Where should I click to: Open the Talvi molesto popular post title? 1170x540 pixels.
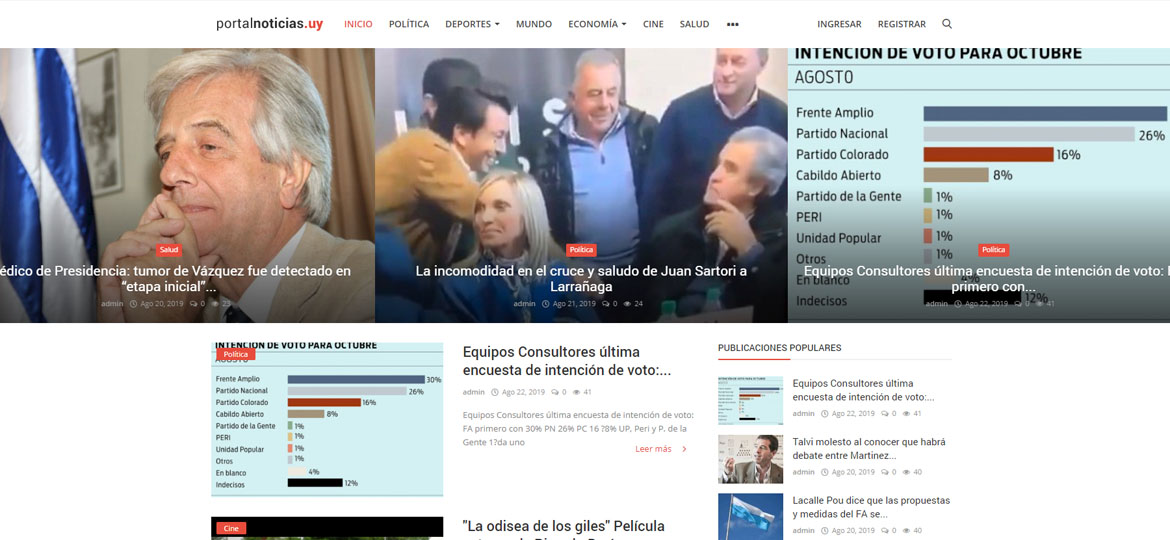click(x=868, y=448)
